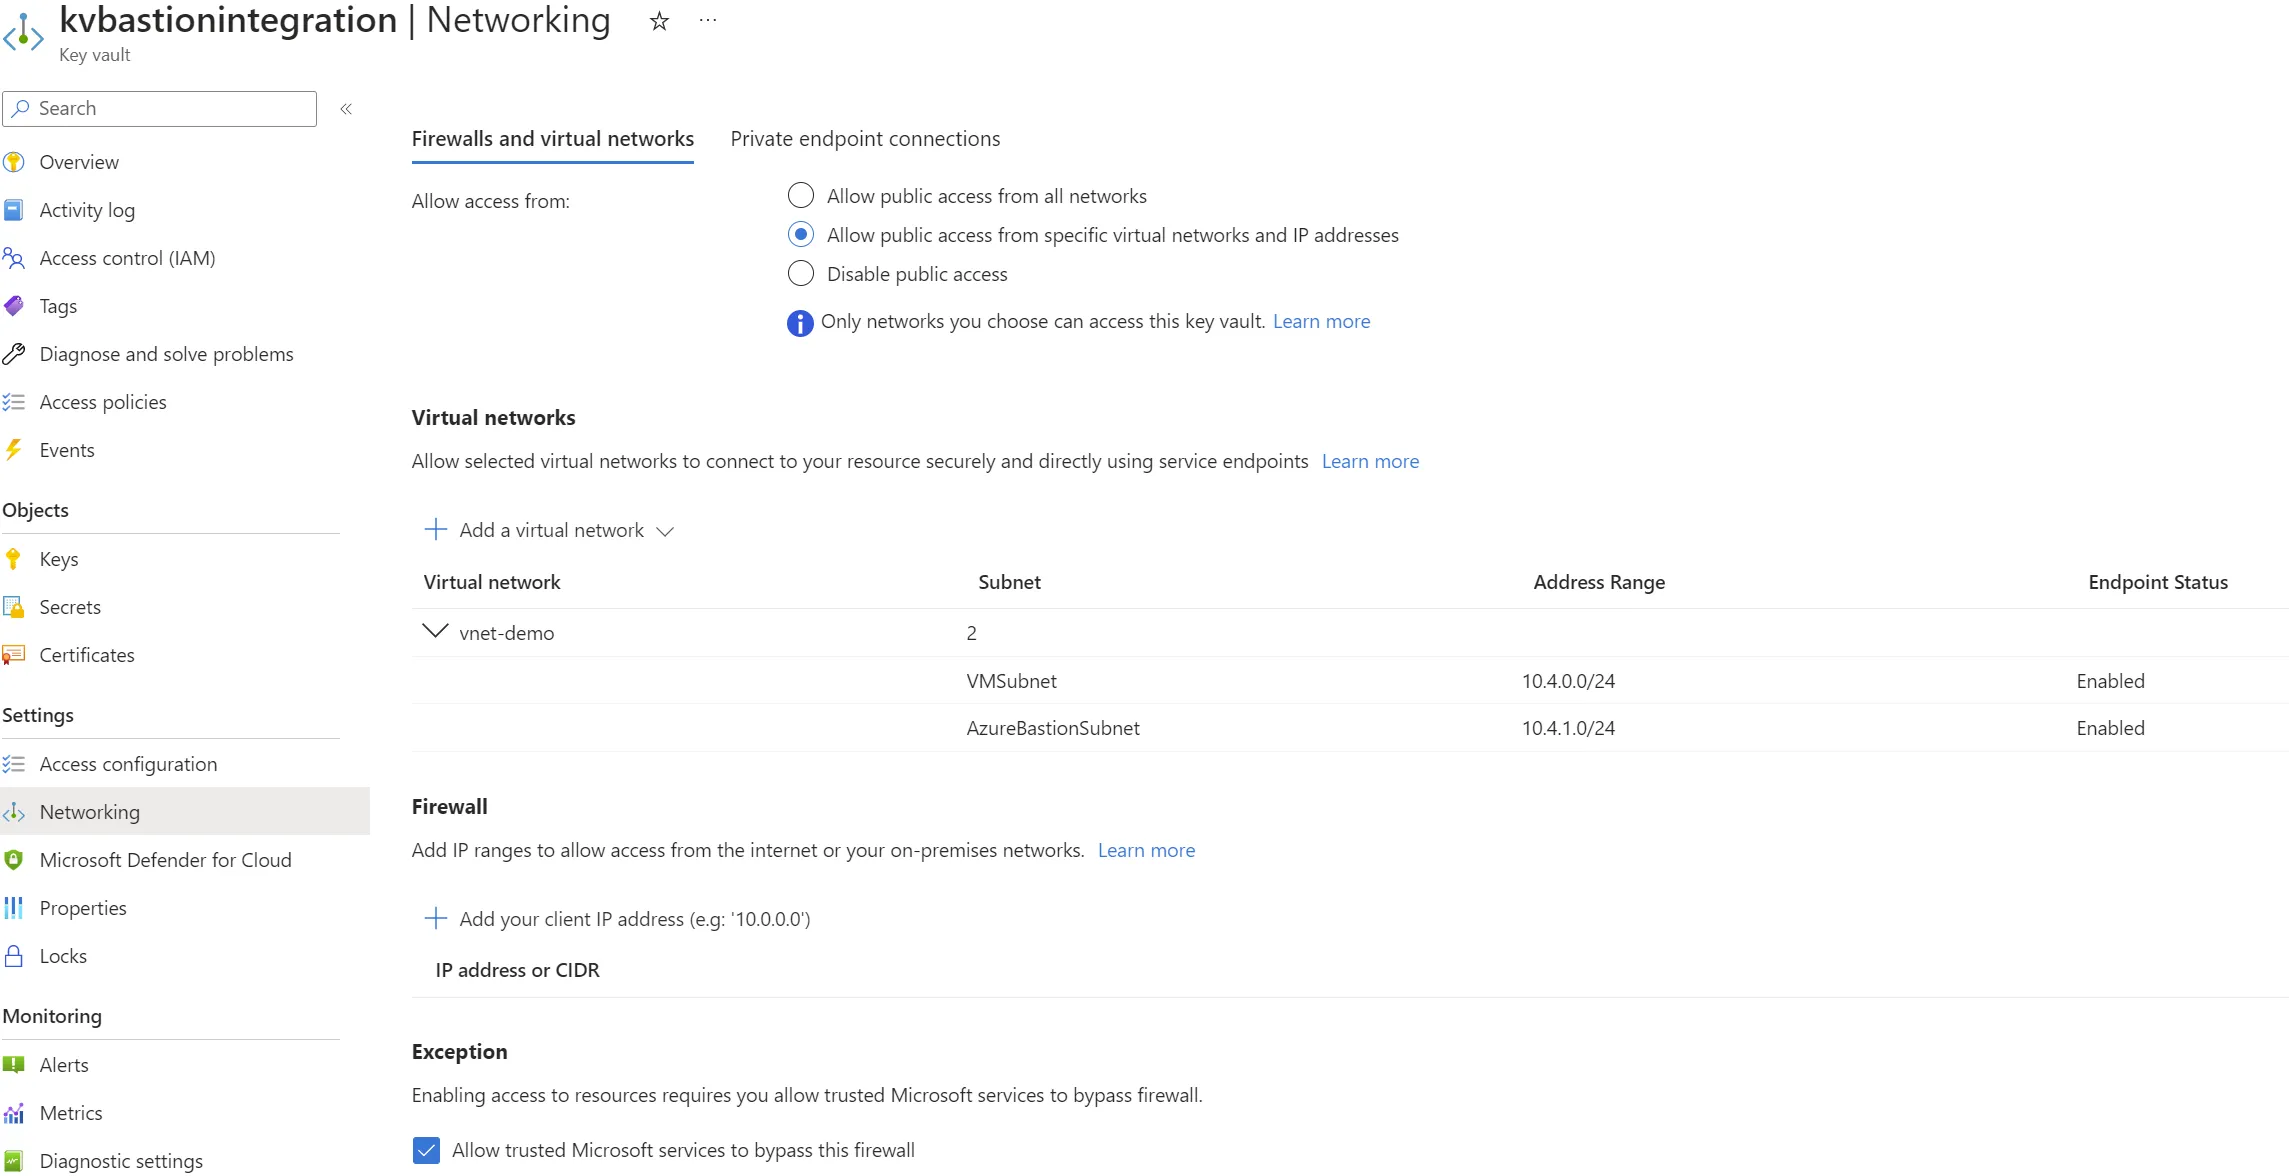The width and height of the screenshot is (2289, 1176).
Task: Click the Overview icon in the sidebar
Action: click(14, 162)
